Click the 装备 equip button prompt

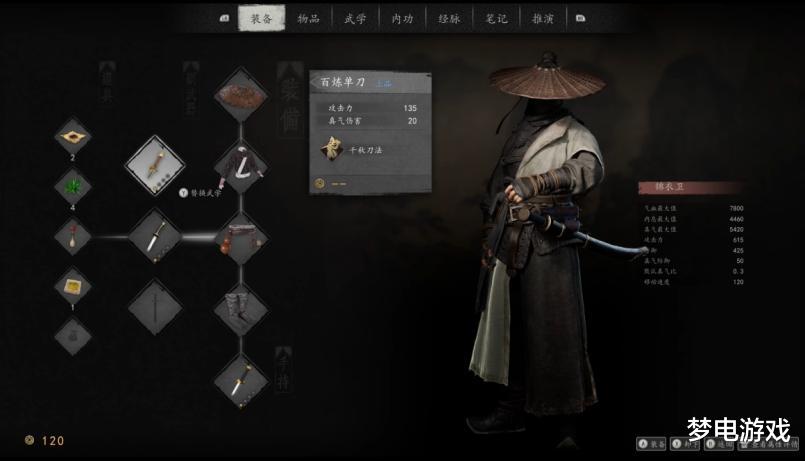[x=651, y=444]
